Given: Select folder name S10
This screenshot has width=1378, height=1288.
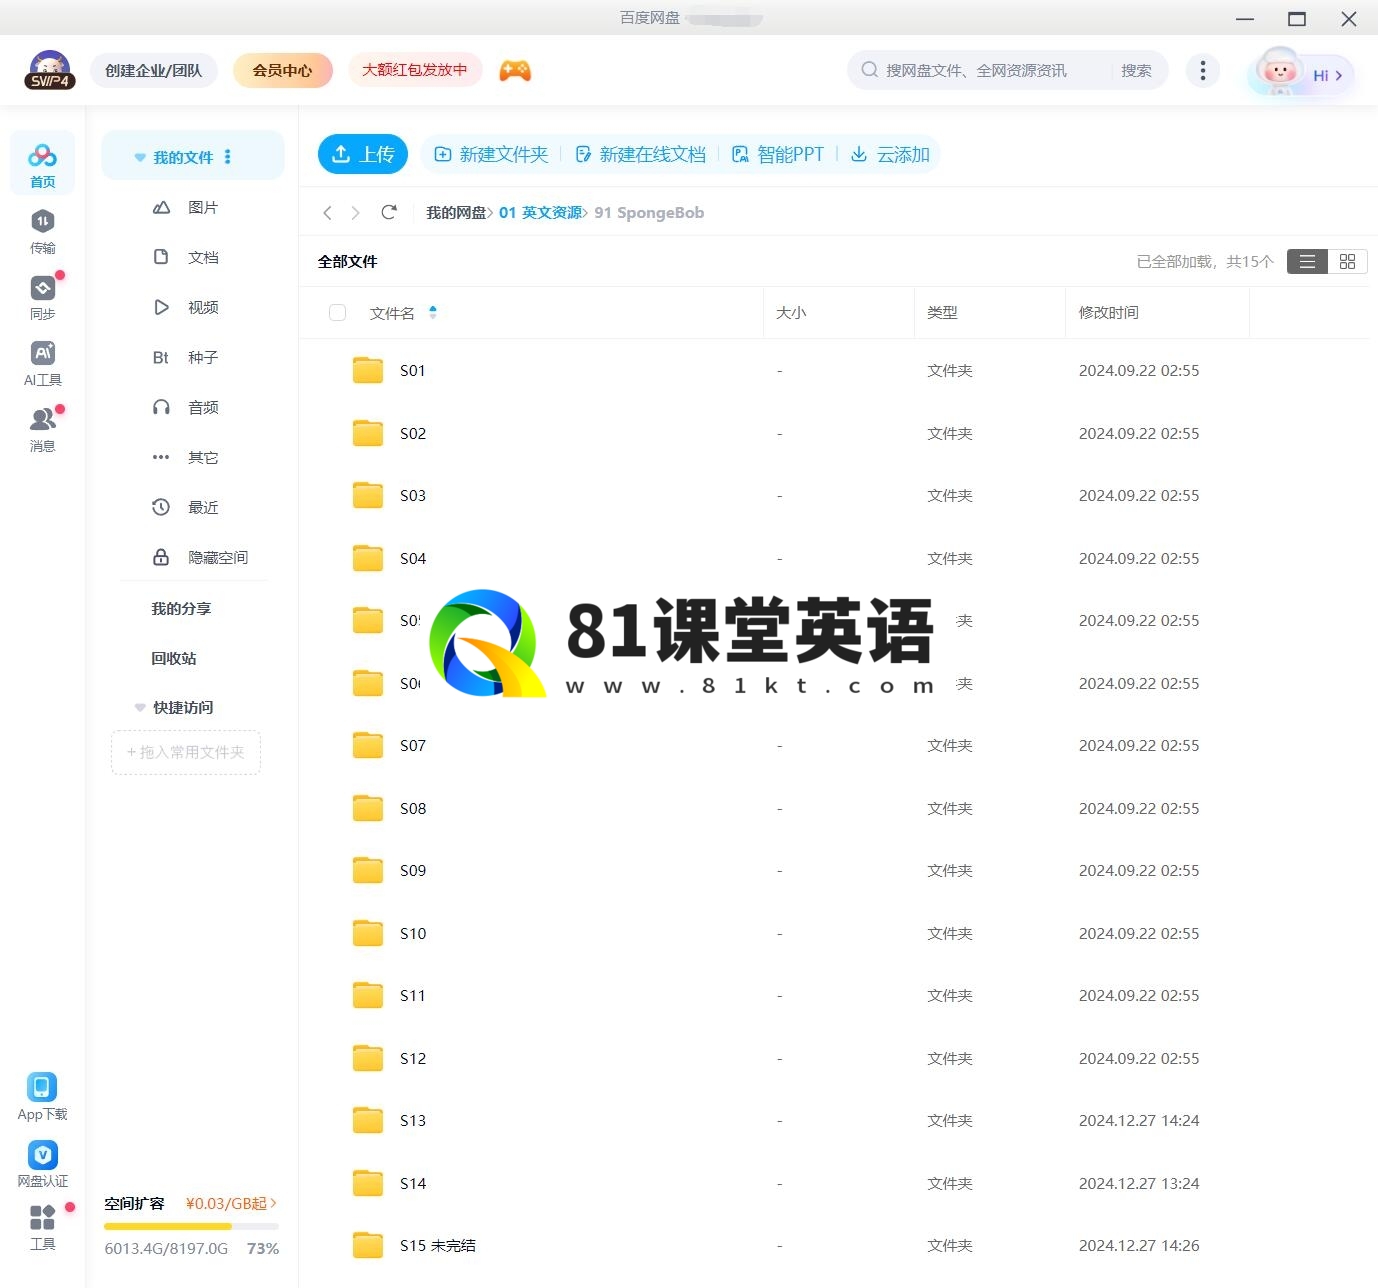Looking at the screenshot, I should coord(413,933).
